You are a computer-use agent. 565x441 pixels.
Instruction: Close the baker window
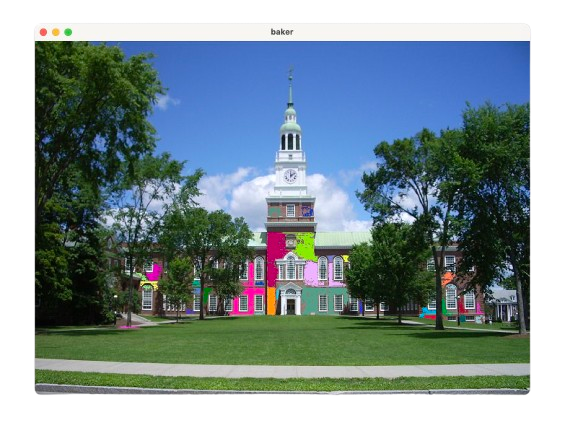43,32
